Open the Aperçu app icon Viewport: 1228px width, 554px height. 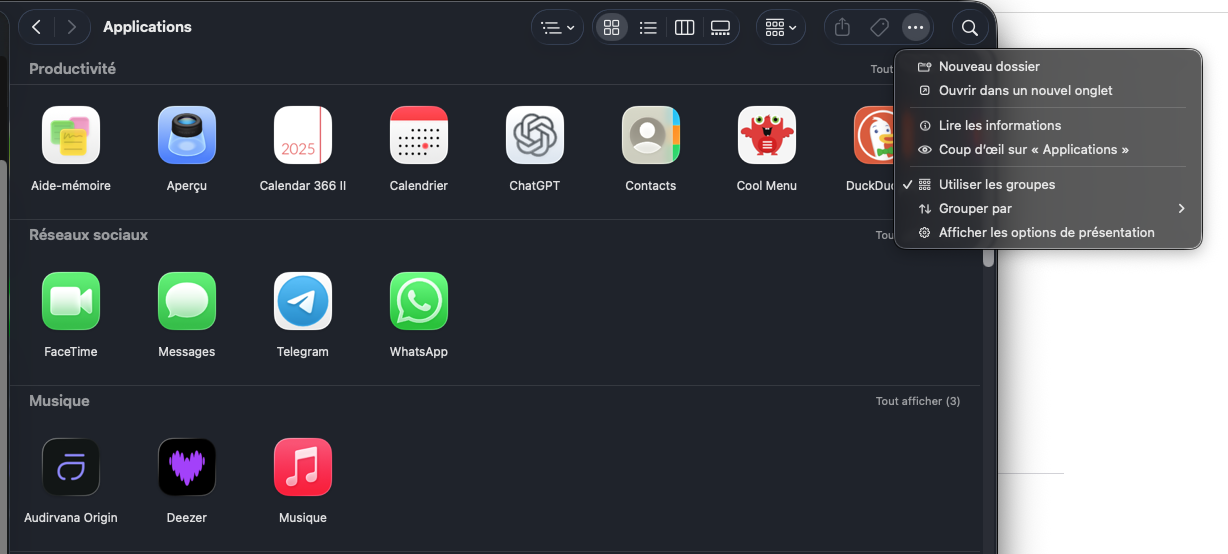(x=187, y=135)
